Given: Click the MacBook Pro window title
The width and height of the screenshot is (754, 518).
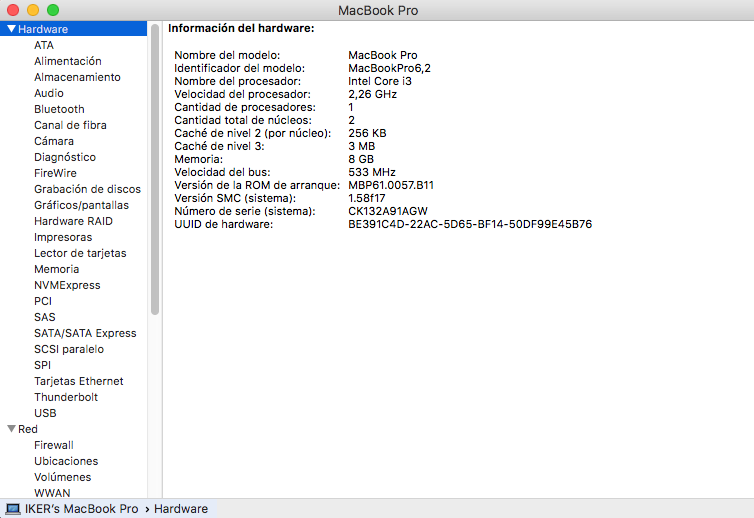Looking at the screenshot, I should (x=378, y=10).
